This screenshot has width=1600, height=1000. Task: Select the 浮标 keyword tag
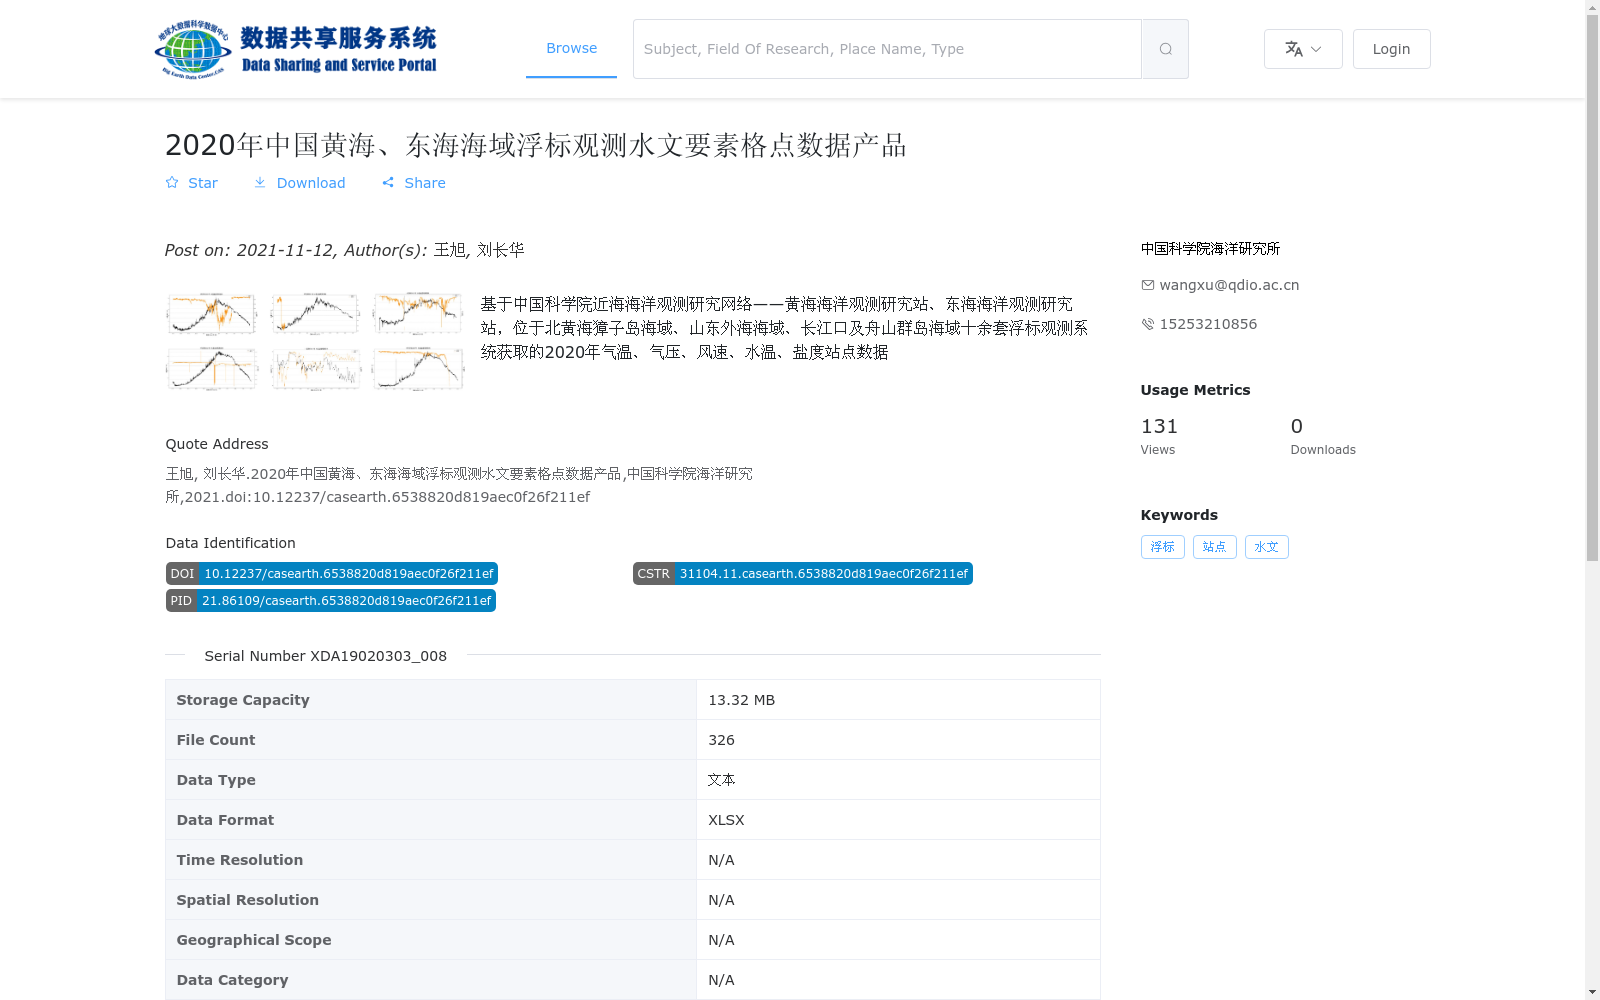(x=1163, y=547)
